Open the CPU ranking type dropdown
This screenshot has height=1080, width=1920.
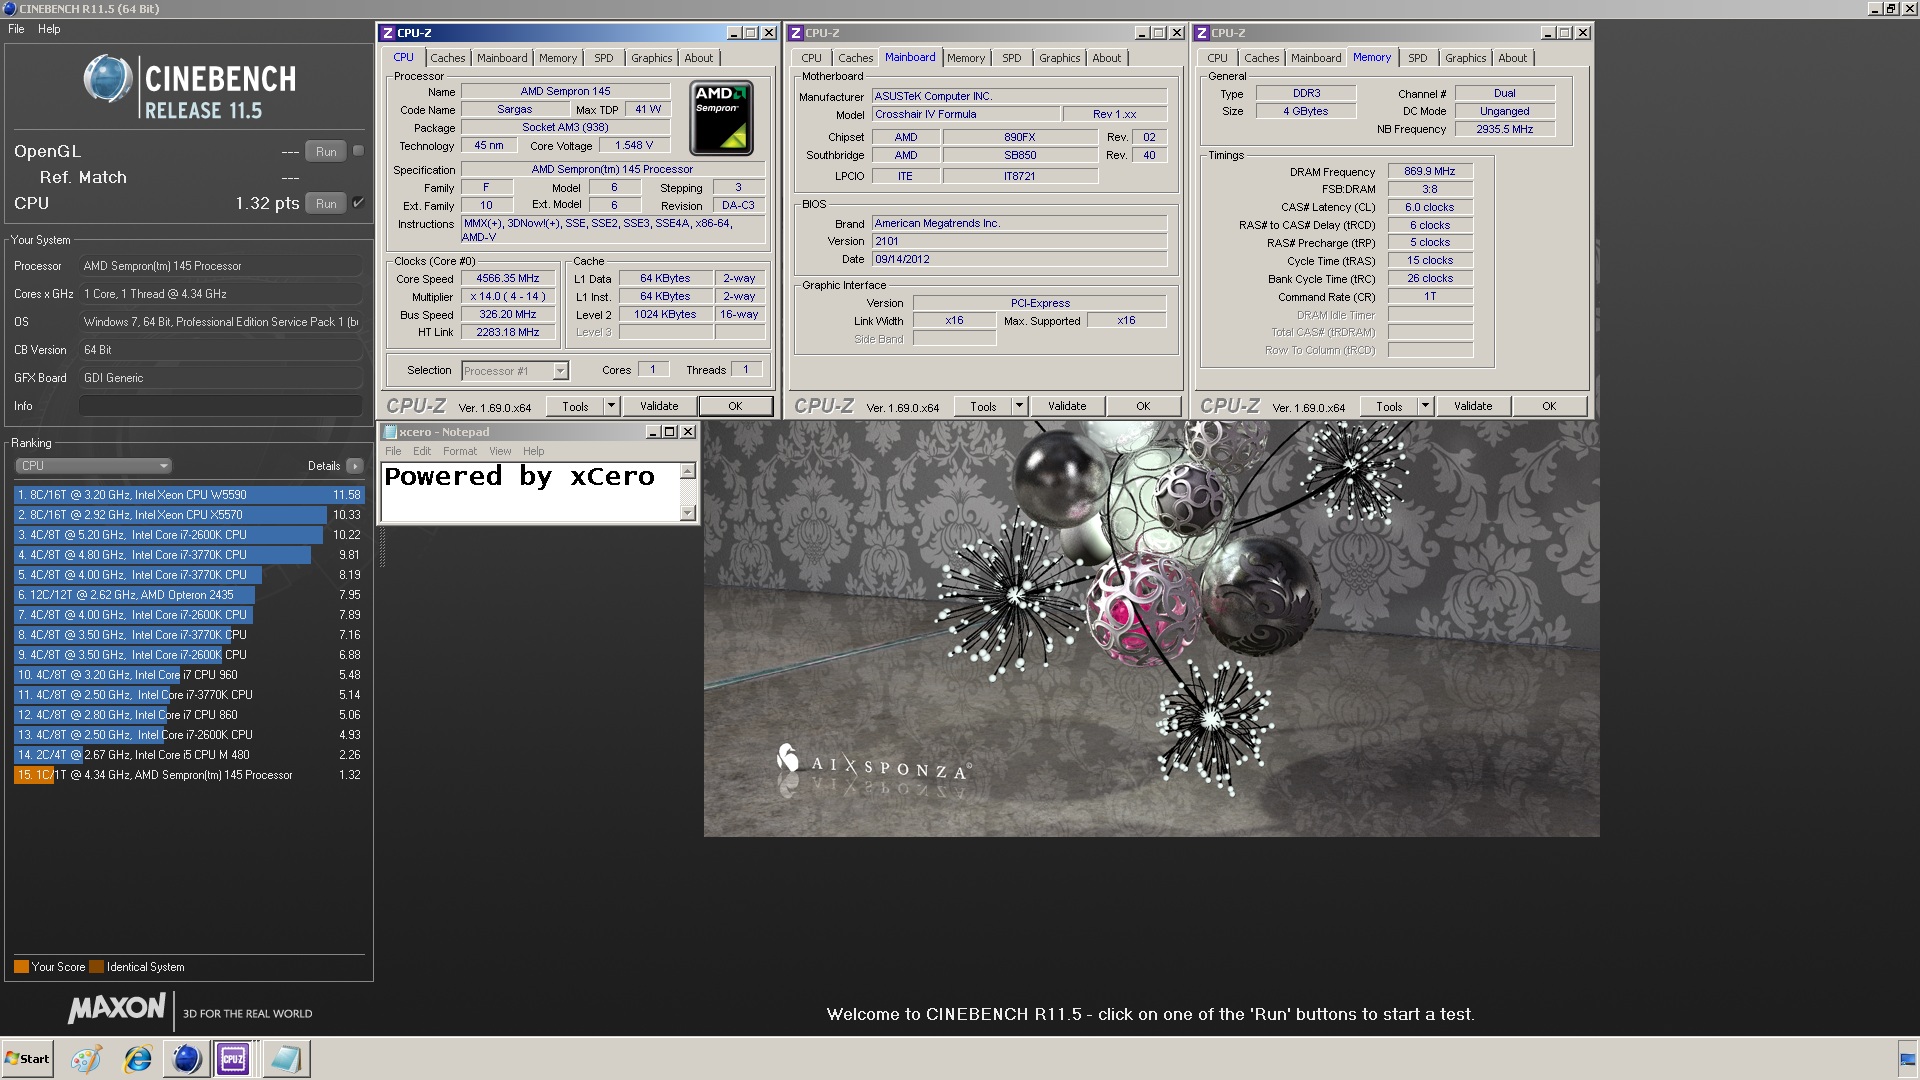(93, 466)
